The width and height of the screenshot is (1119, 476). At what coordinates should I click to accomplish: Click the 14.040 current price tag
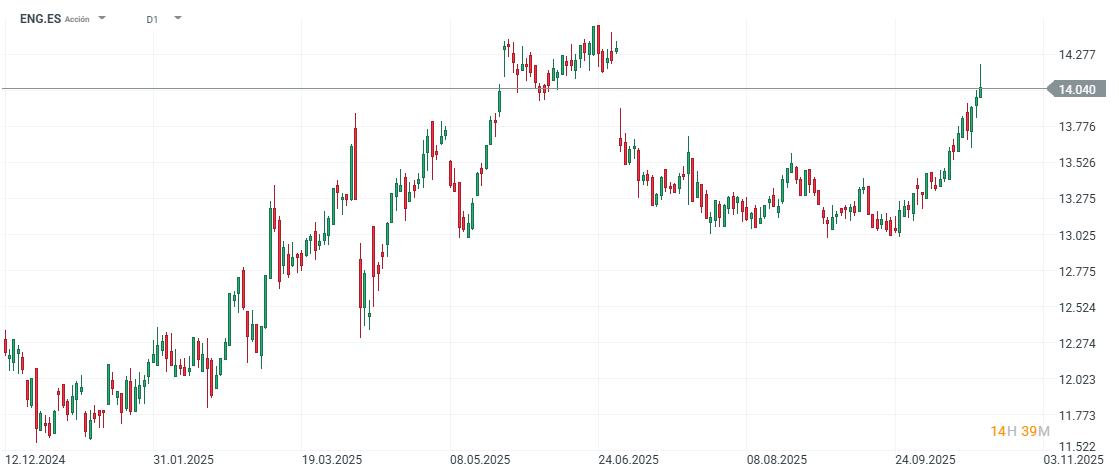(1076, 90)
